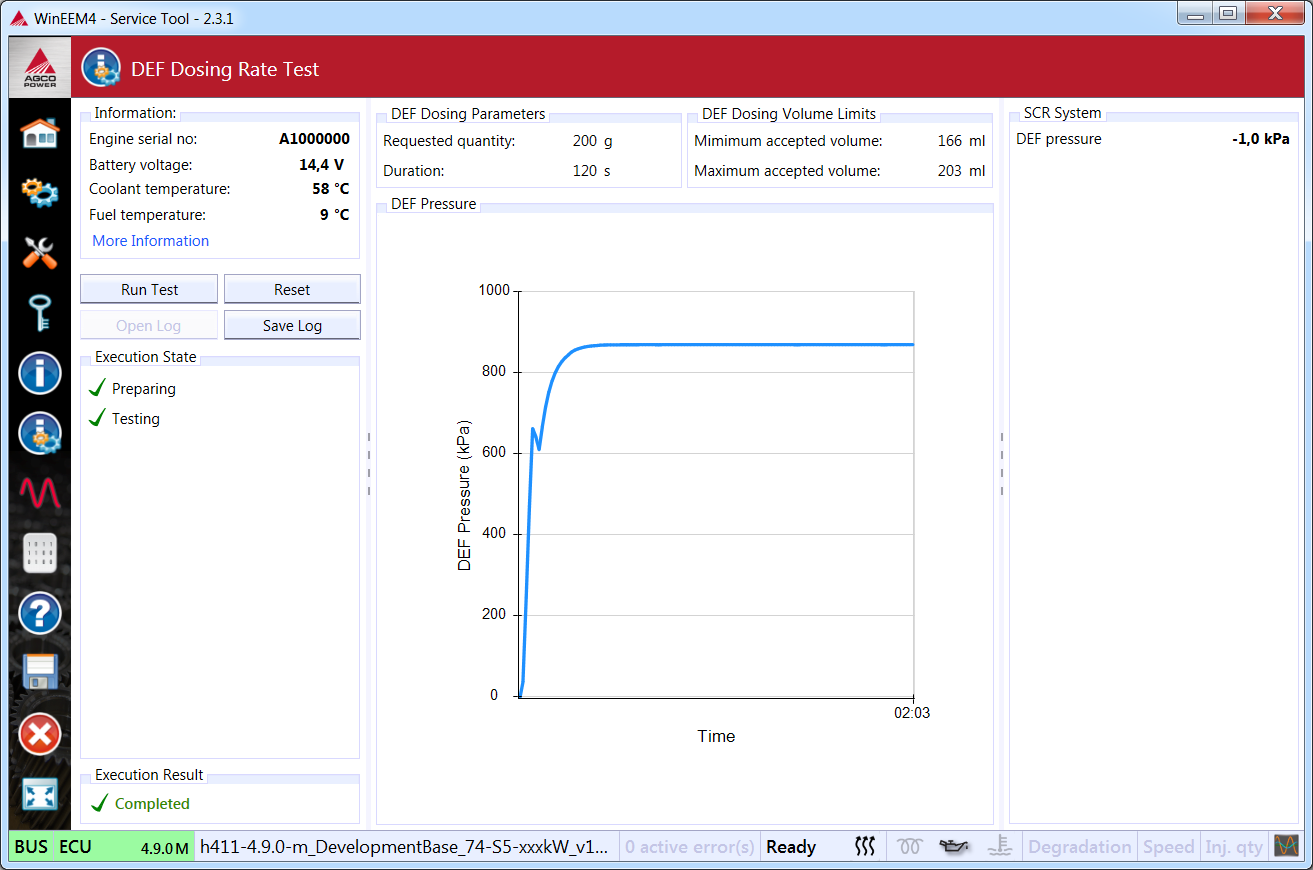Click the floppy disk save icon

(x=40, y=673)
